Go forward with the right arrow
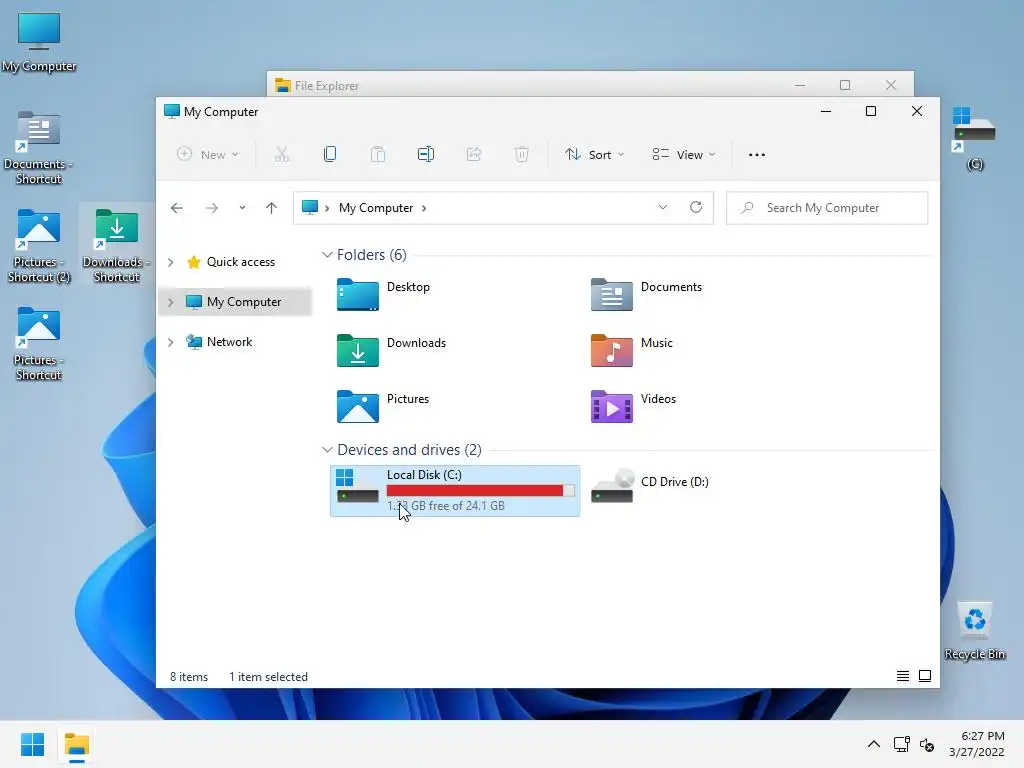1024x768 pixels. (212, 208)
